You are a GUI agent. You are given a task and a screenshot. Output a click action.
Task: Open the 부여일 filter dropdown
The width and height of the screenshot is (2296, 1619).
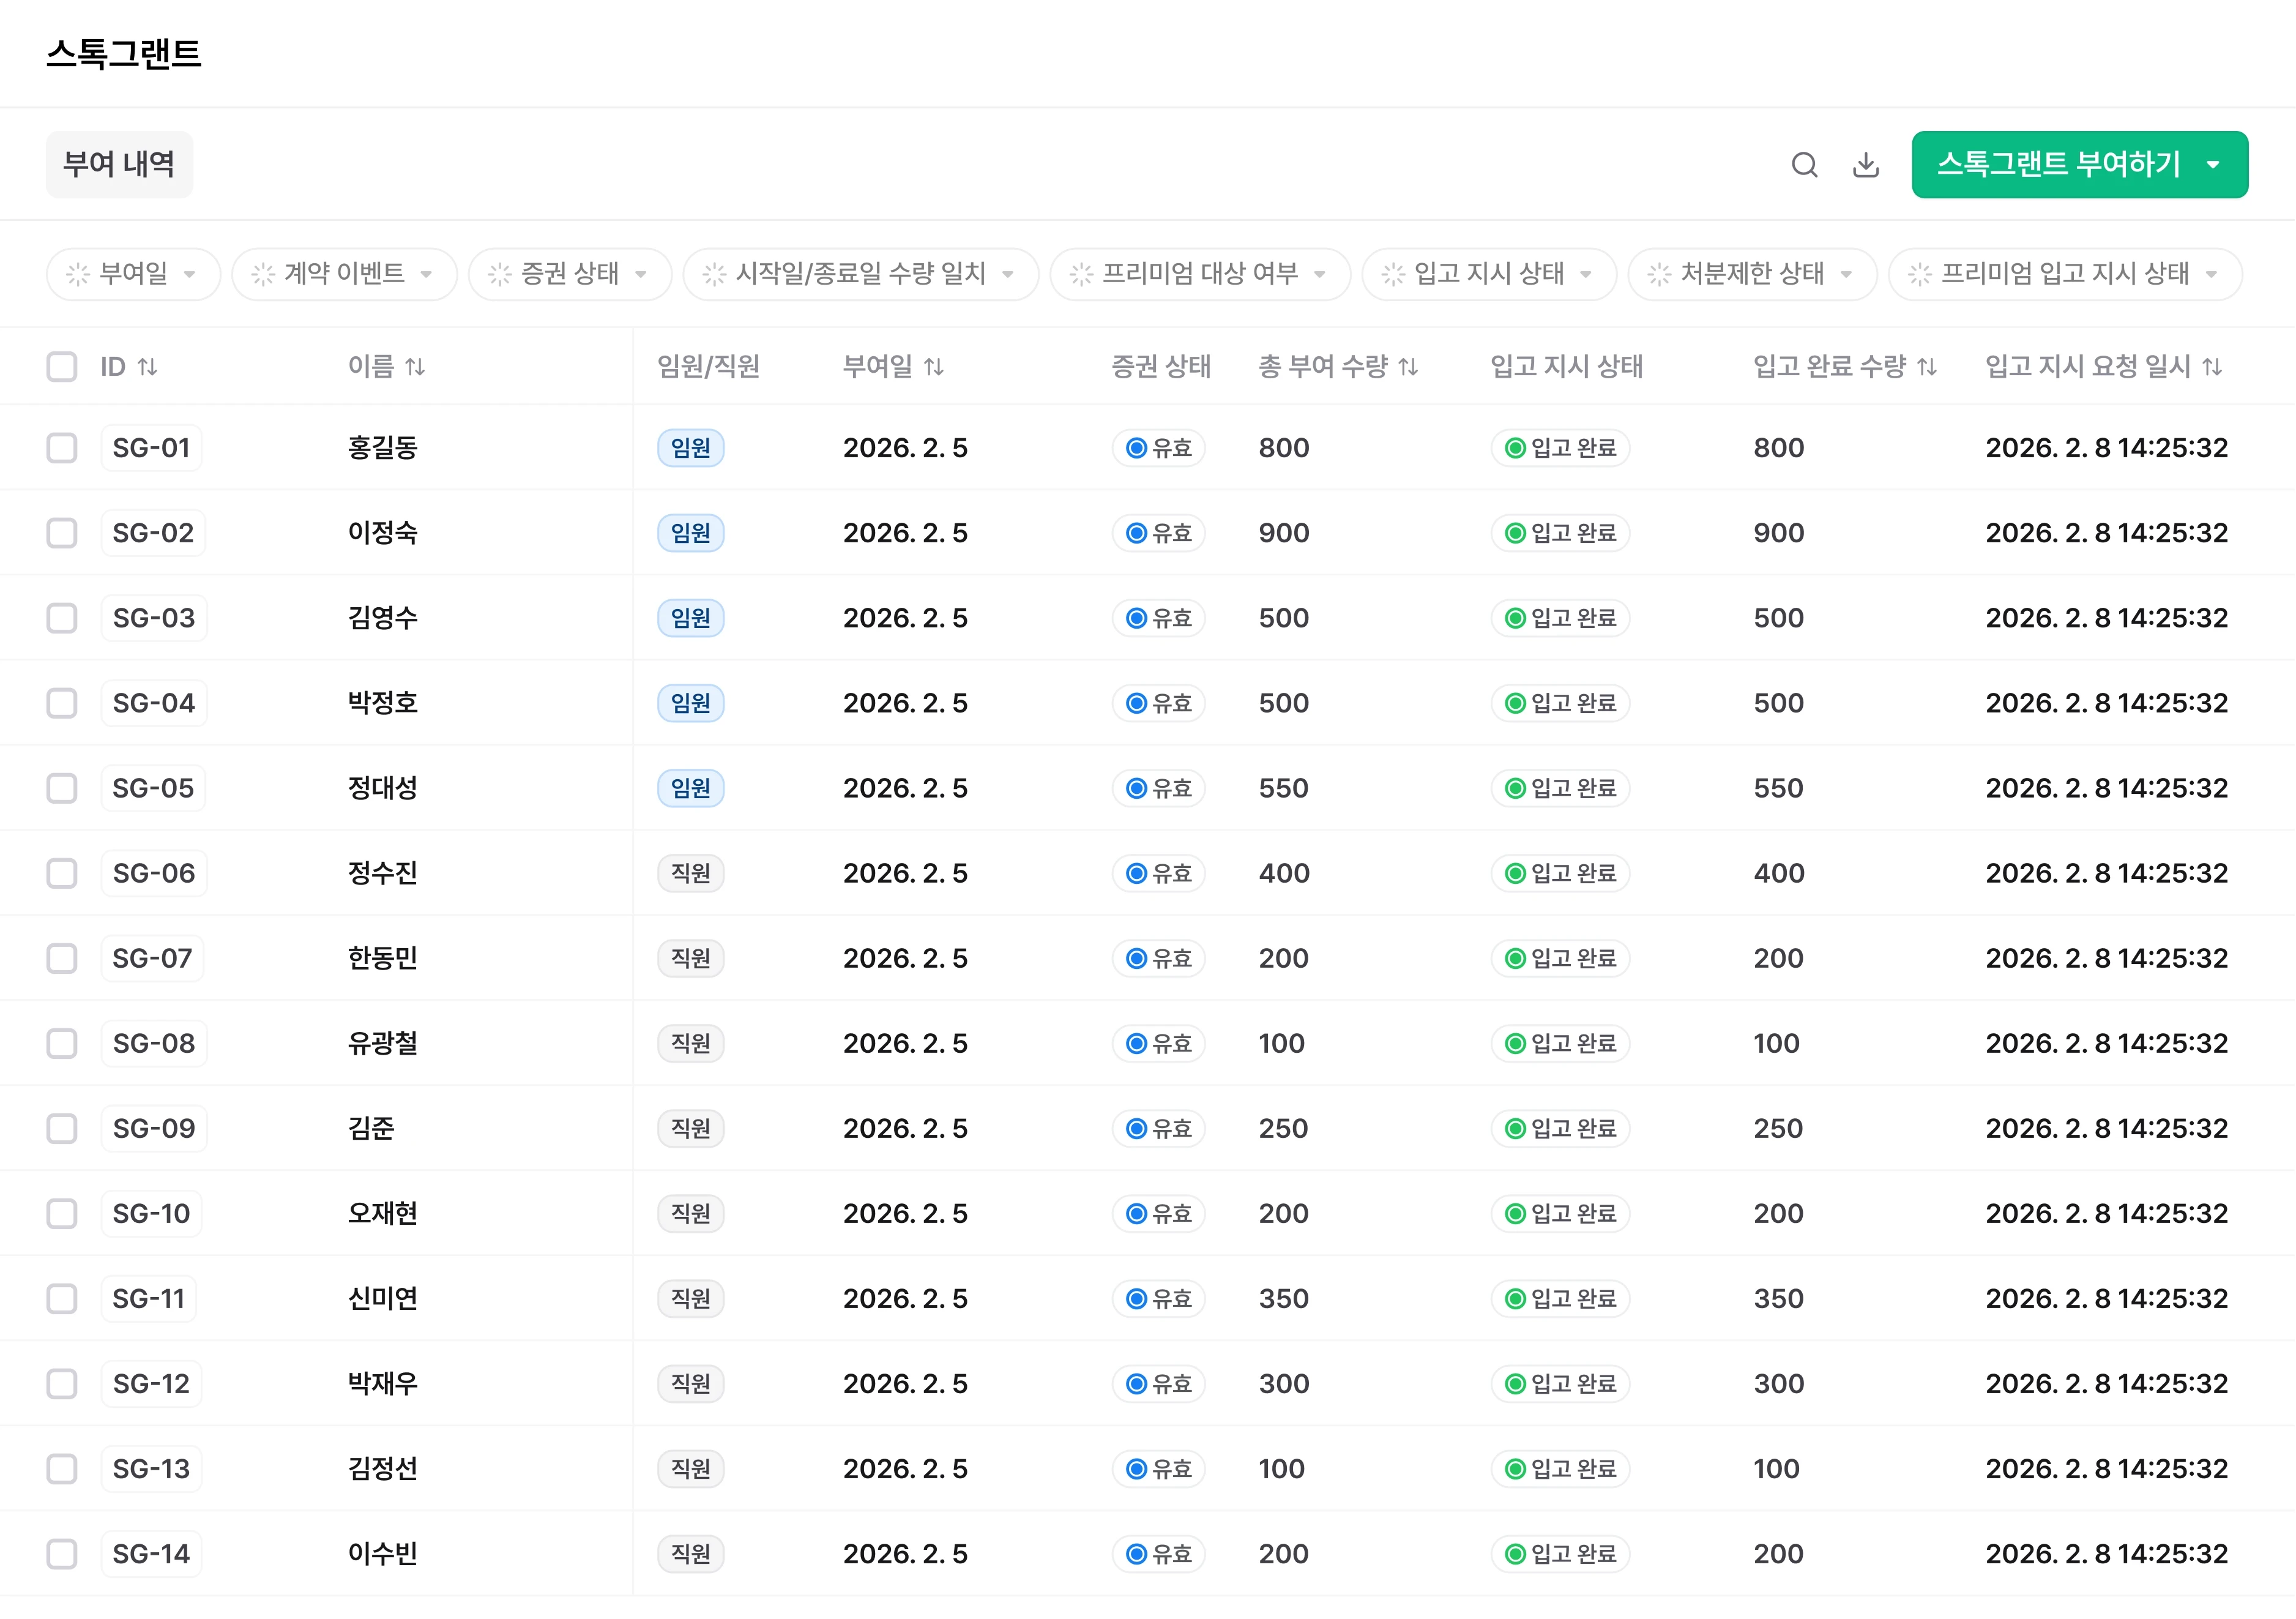click(x=133, y=274)
